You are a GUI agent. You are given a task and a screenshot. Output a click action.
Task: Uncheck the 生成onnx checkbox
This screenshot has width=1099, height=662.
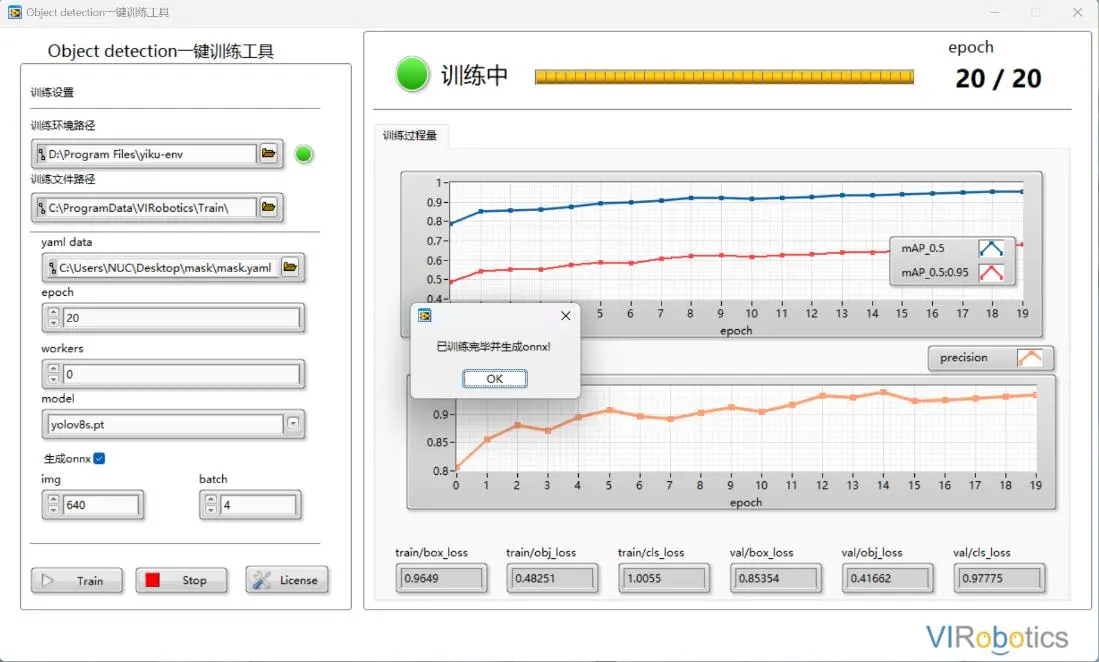(x=99, y=458)
